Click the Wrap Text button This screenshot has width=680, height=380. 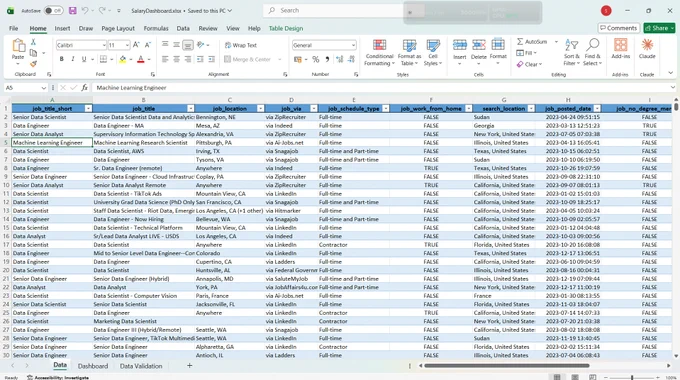click(241, 45)
